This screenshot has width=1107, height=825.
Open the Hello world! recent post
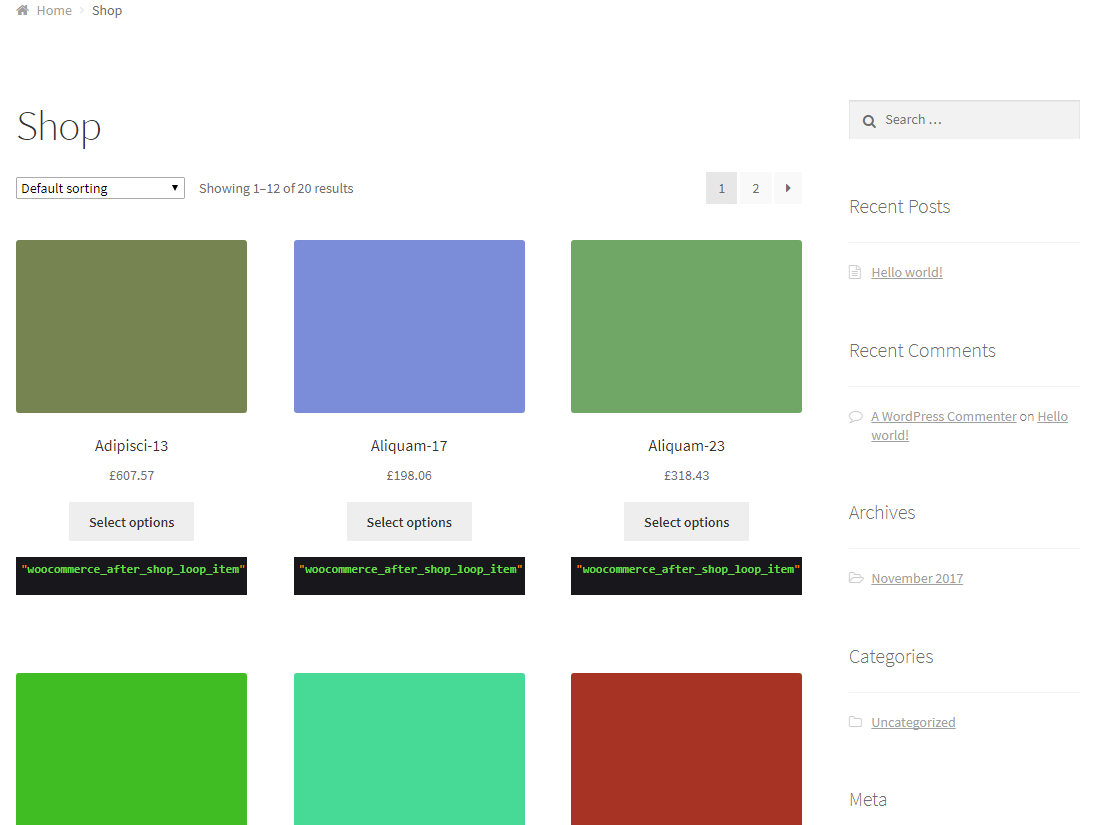[906, 272]
